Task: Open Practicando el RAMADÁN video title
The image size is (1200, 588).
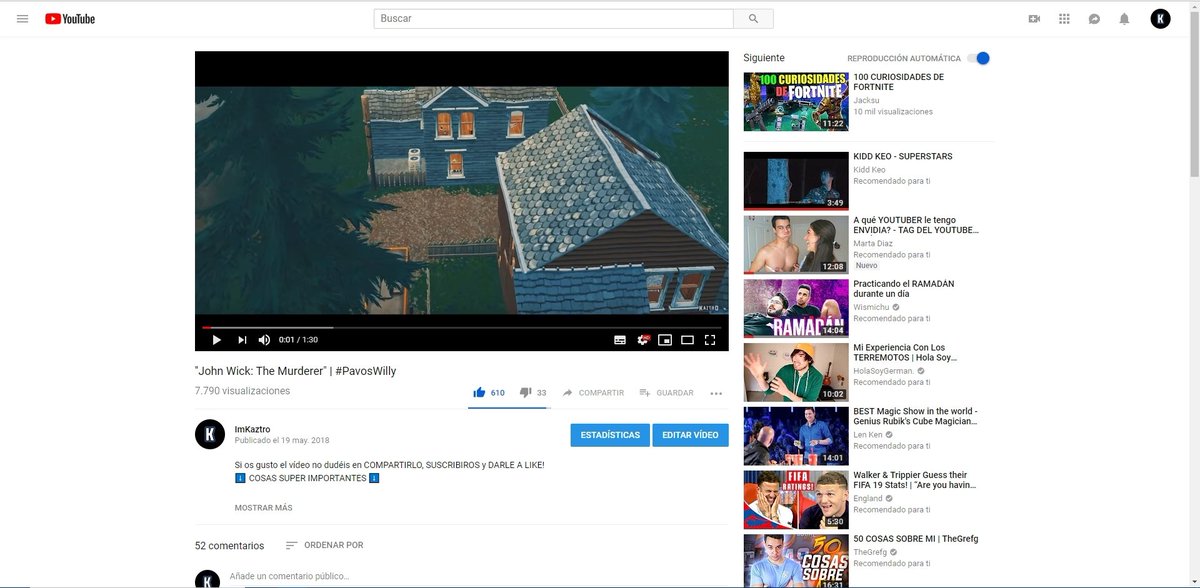Action: coord(904,289)
